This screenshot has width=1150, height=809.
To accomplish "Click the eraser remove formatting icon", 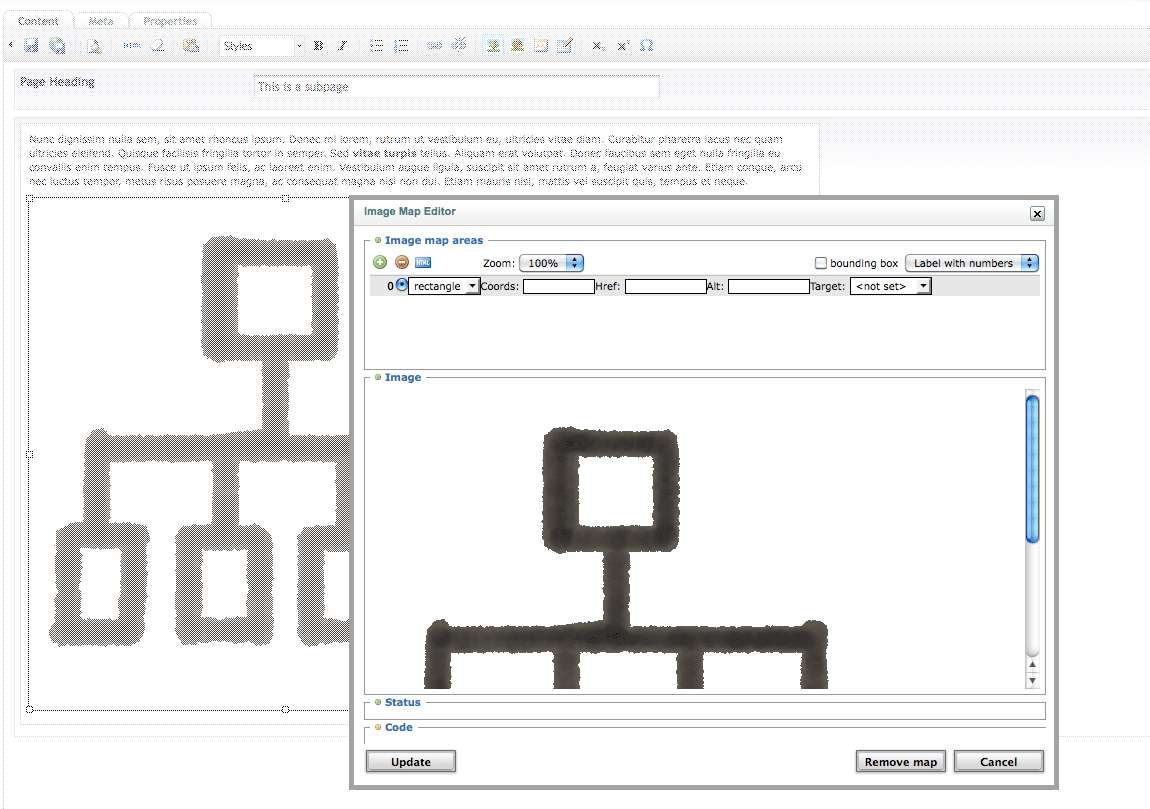I will [x=158, y=45].
